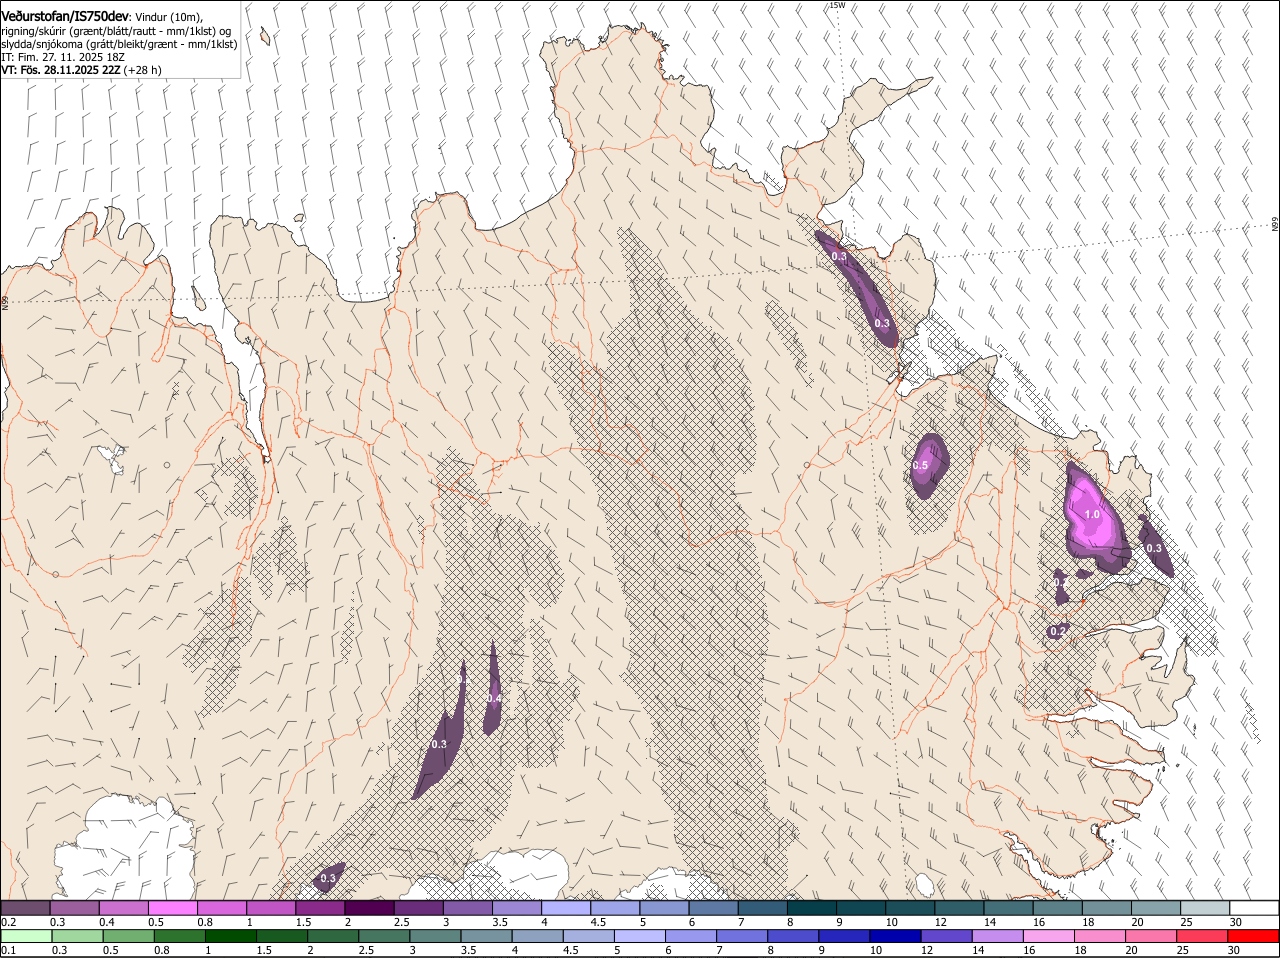The image size is (1280, 958).
Task: Pick the pale grey 25 swatch in the upper scale
Action: point(1205,908)
